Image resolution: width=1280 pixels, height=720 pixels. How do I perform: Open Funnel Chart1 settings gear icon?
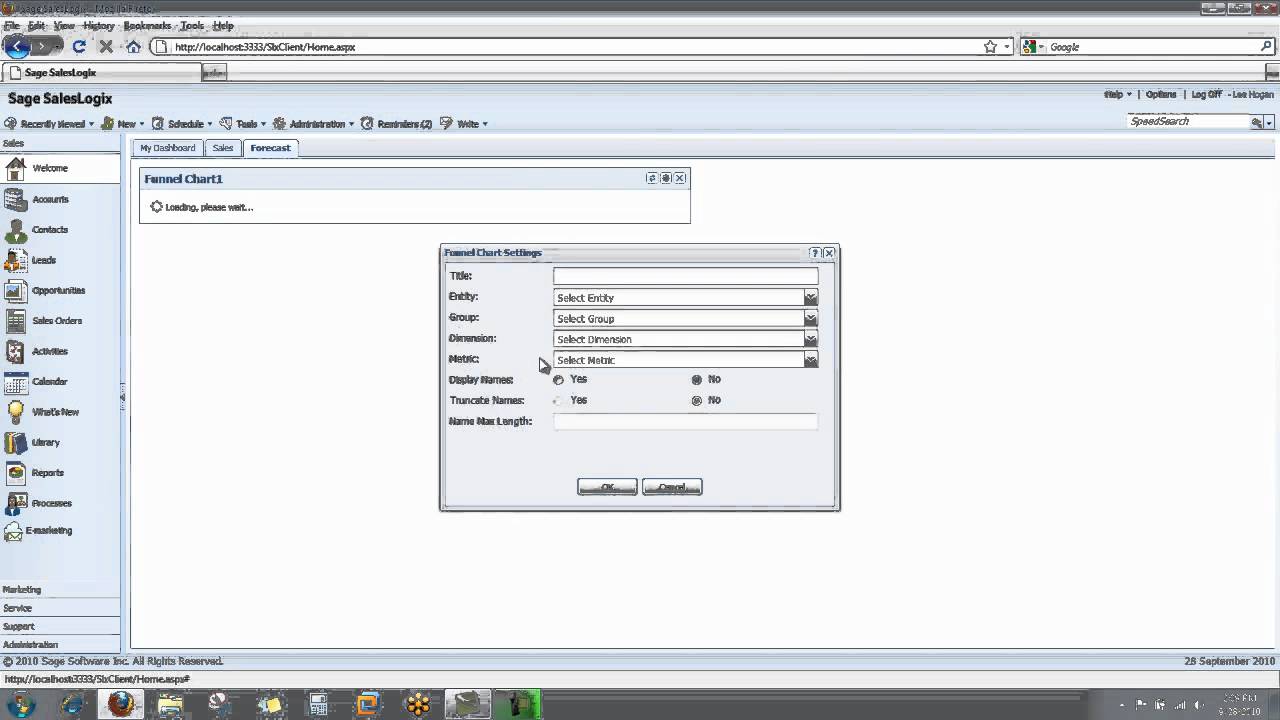point(666,178)
